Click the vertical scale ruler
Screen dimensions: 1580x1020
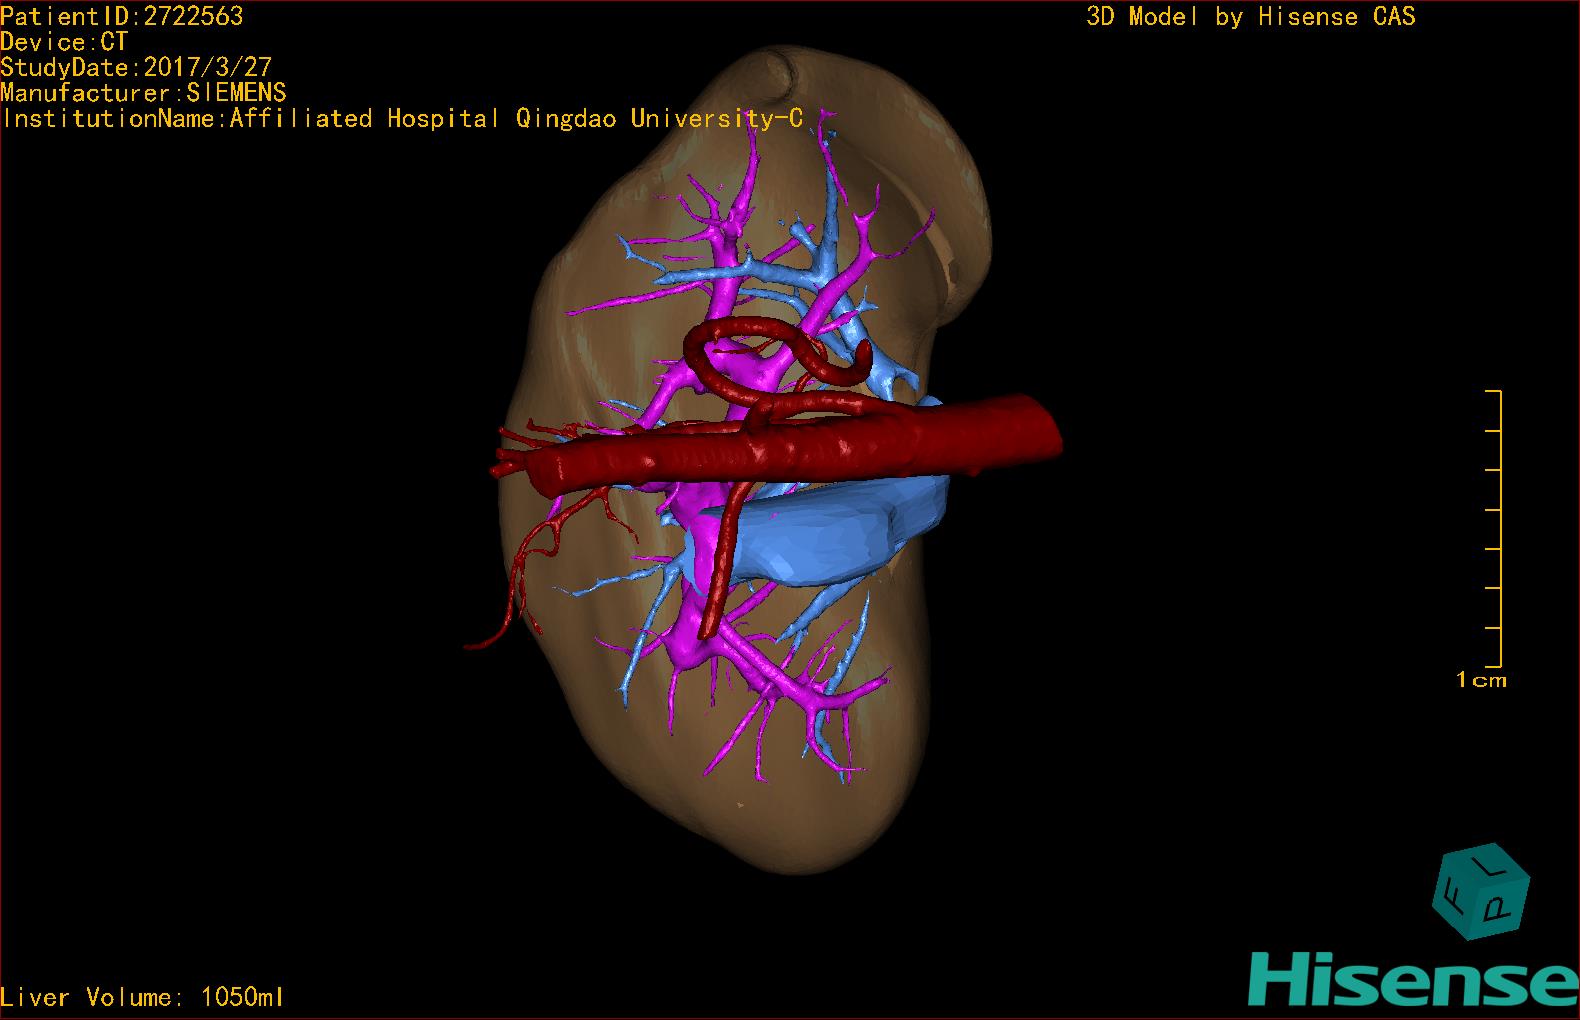click(1495, 529)
